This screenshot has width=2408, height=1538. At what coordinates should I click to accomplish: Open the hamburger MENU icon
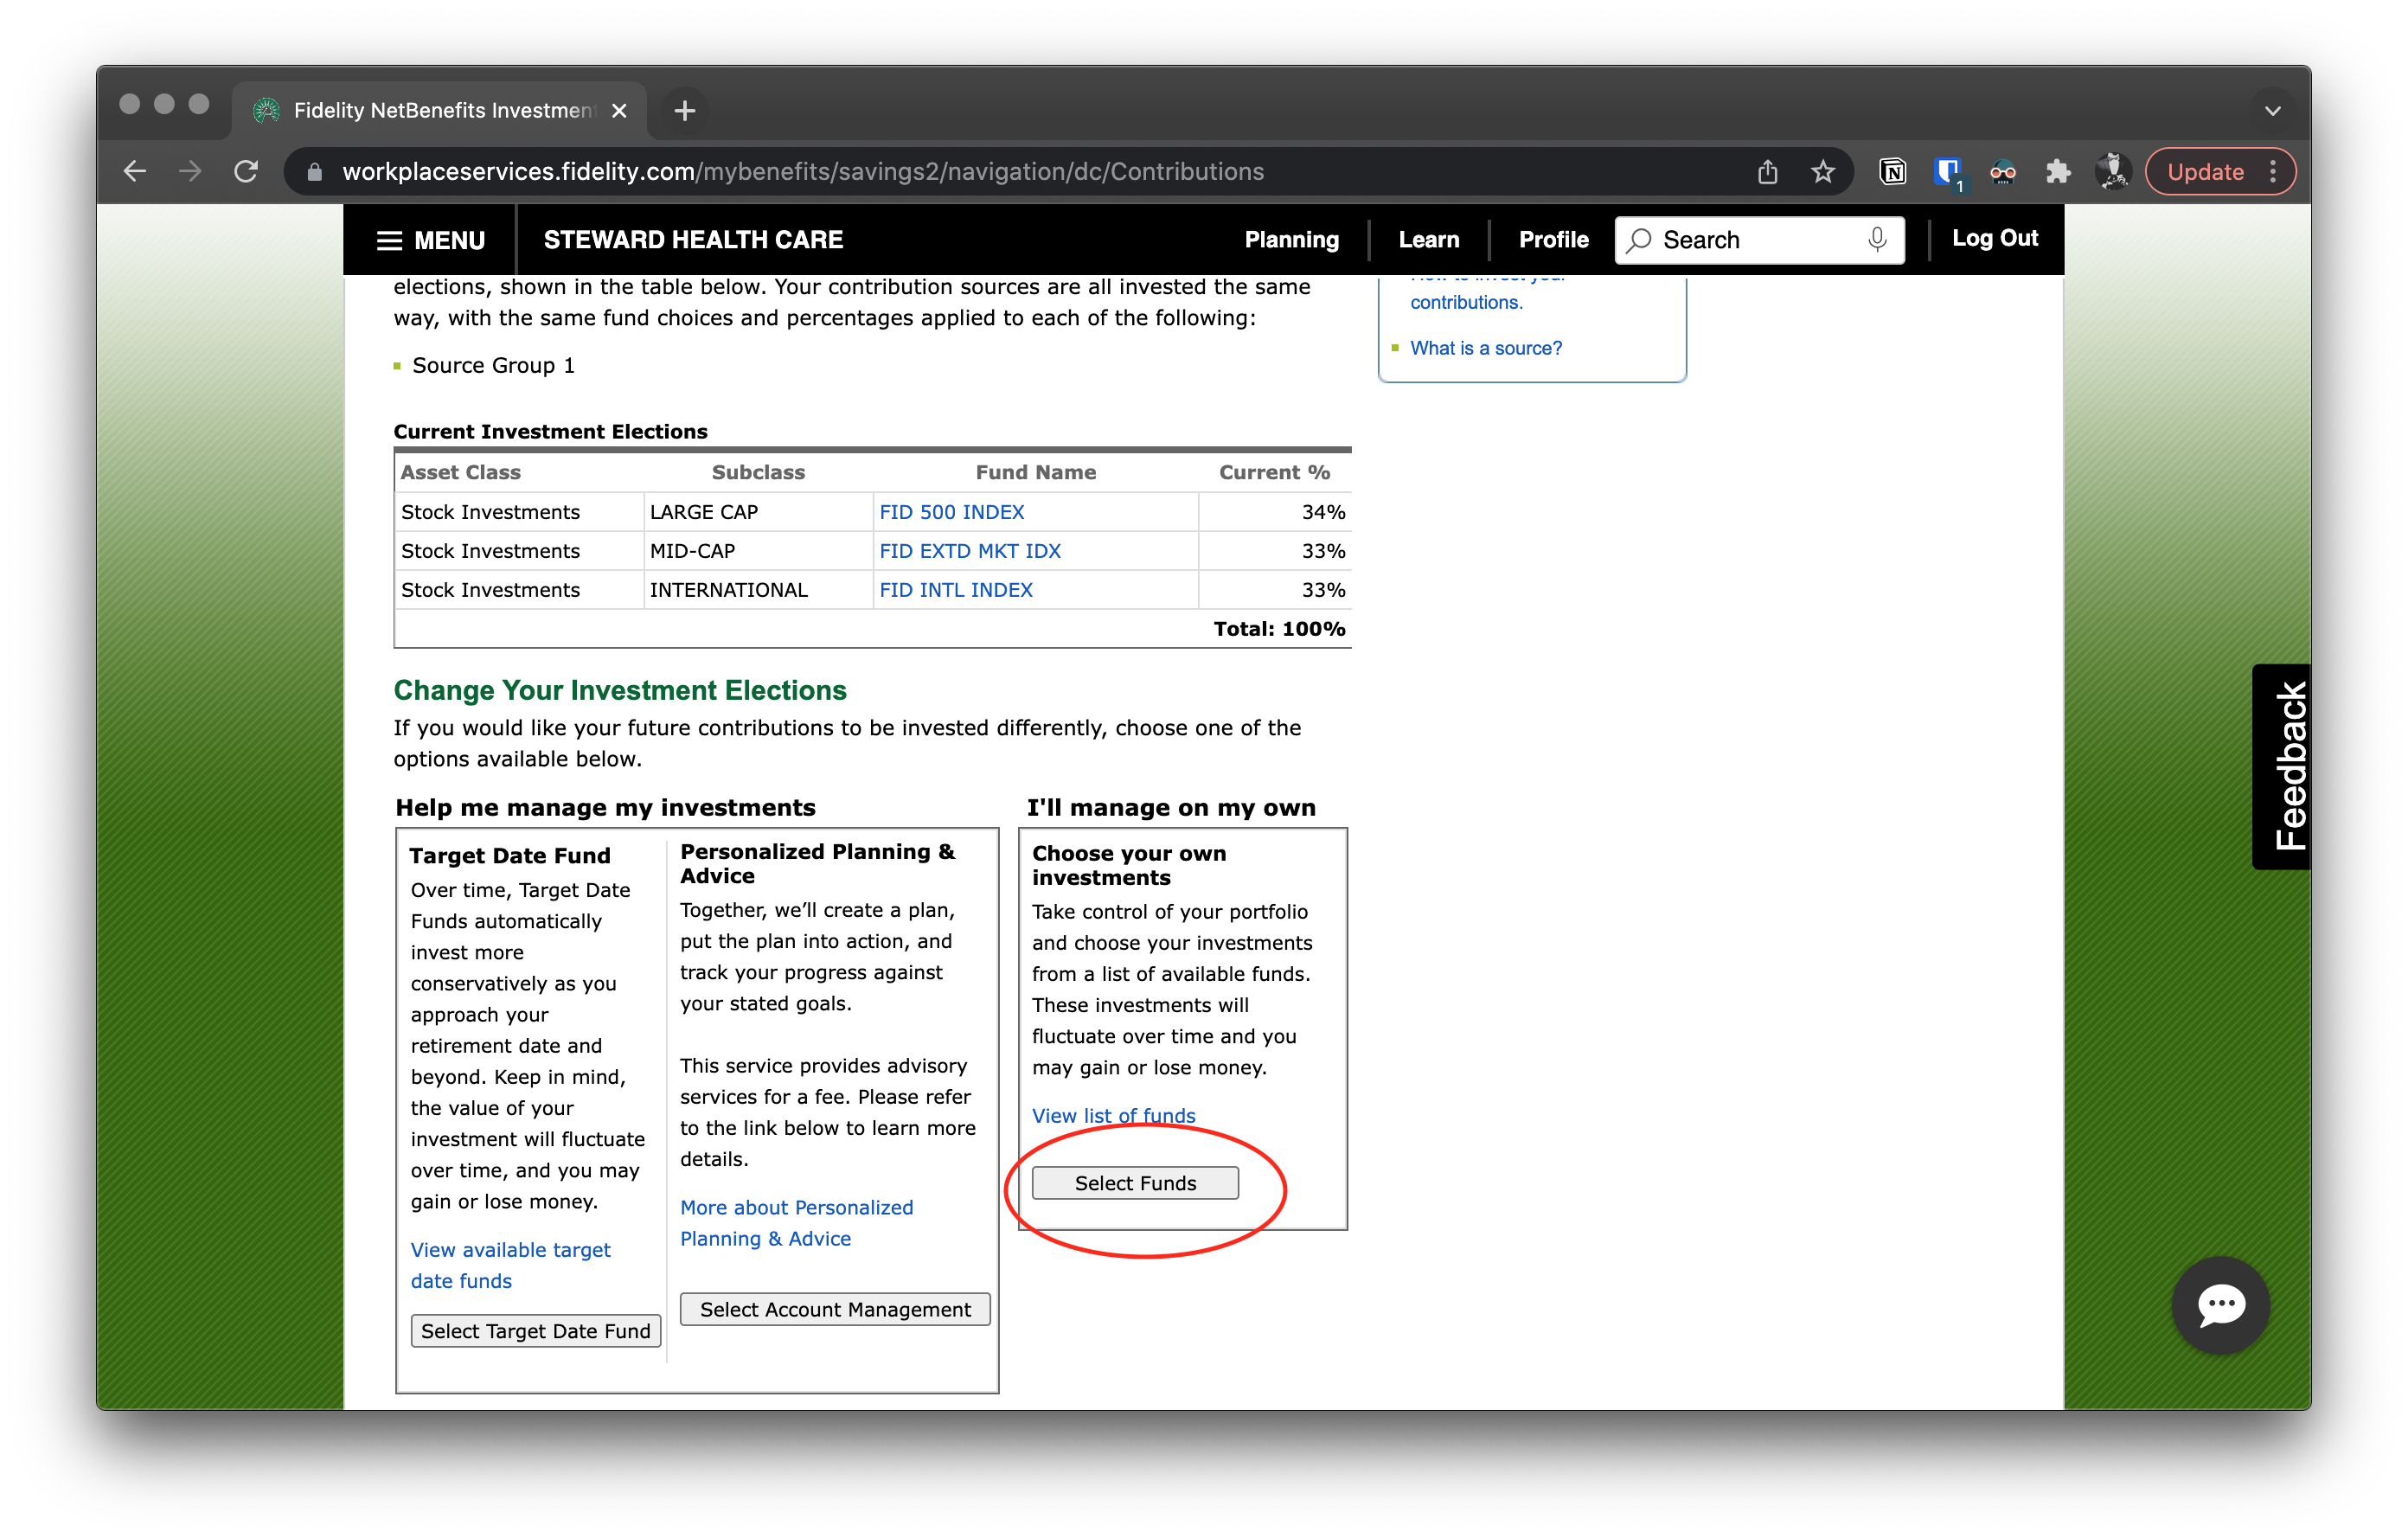[389, 241]
